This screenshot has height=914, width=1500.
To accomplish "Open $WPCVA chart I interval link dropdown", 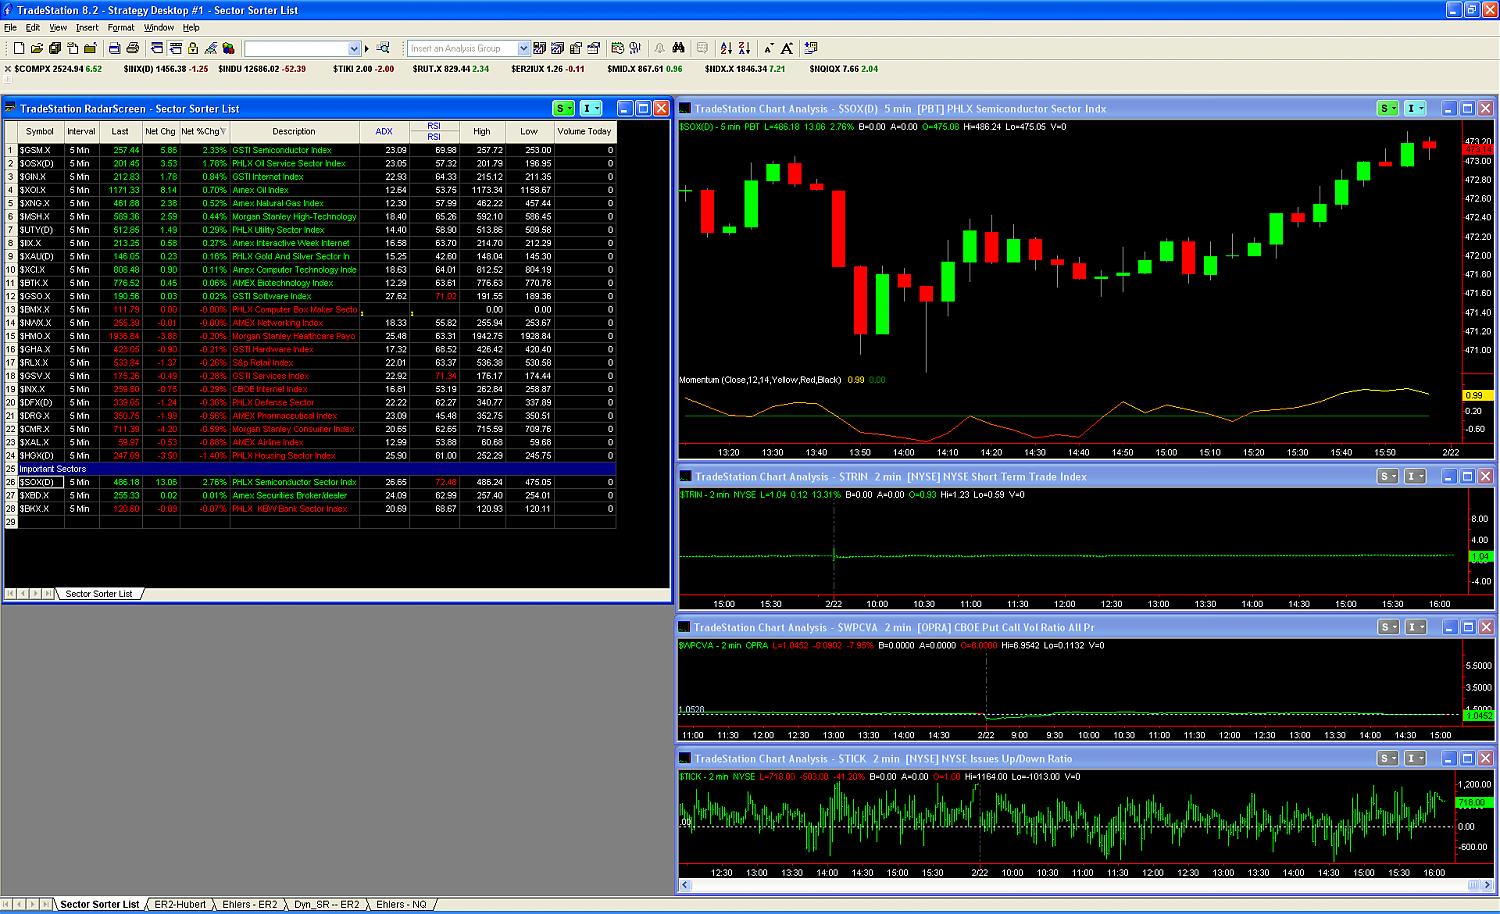I will point(1415,627).
